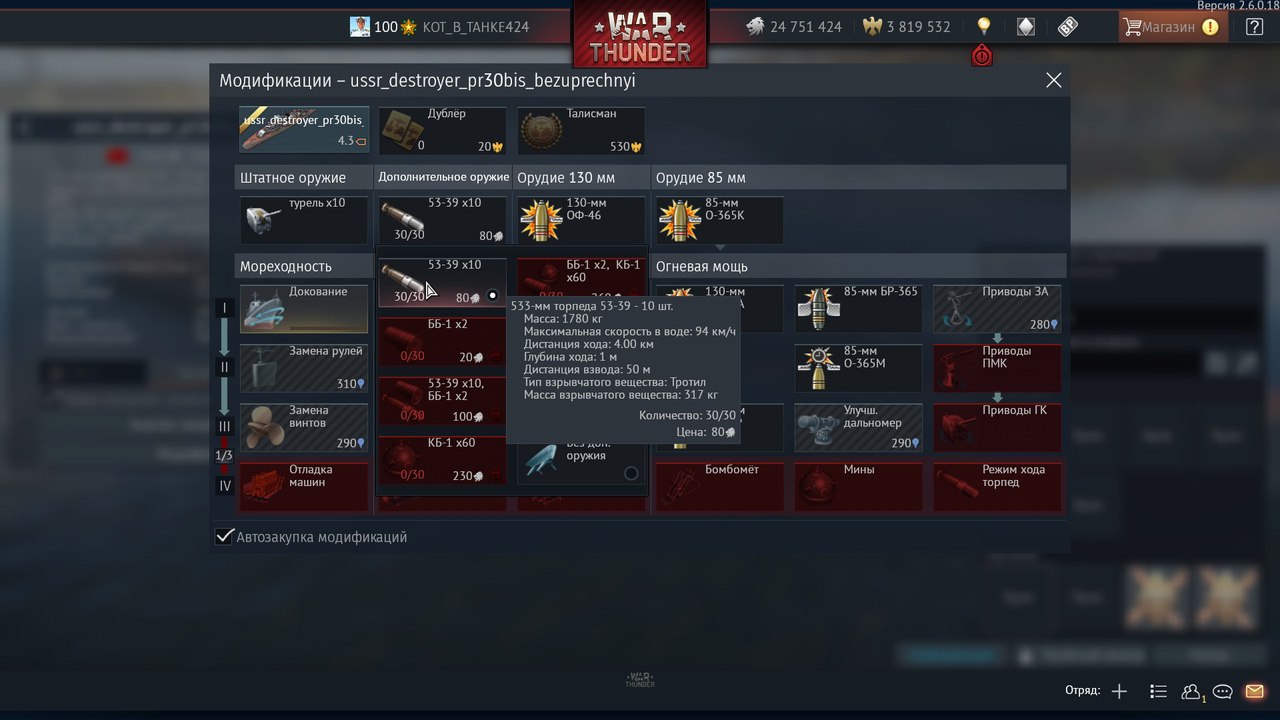
Task: Open the Талисман purchase item
Action: click(581, 131)
